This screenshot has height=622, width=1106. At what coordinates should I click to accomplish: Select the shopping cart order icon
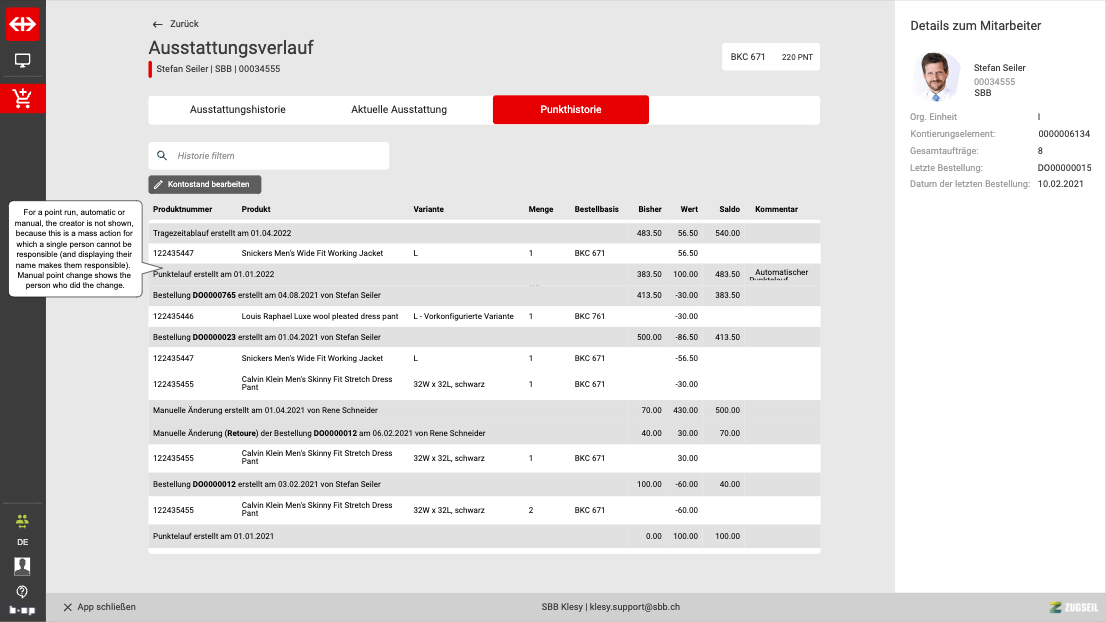tap(22, 98)
